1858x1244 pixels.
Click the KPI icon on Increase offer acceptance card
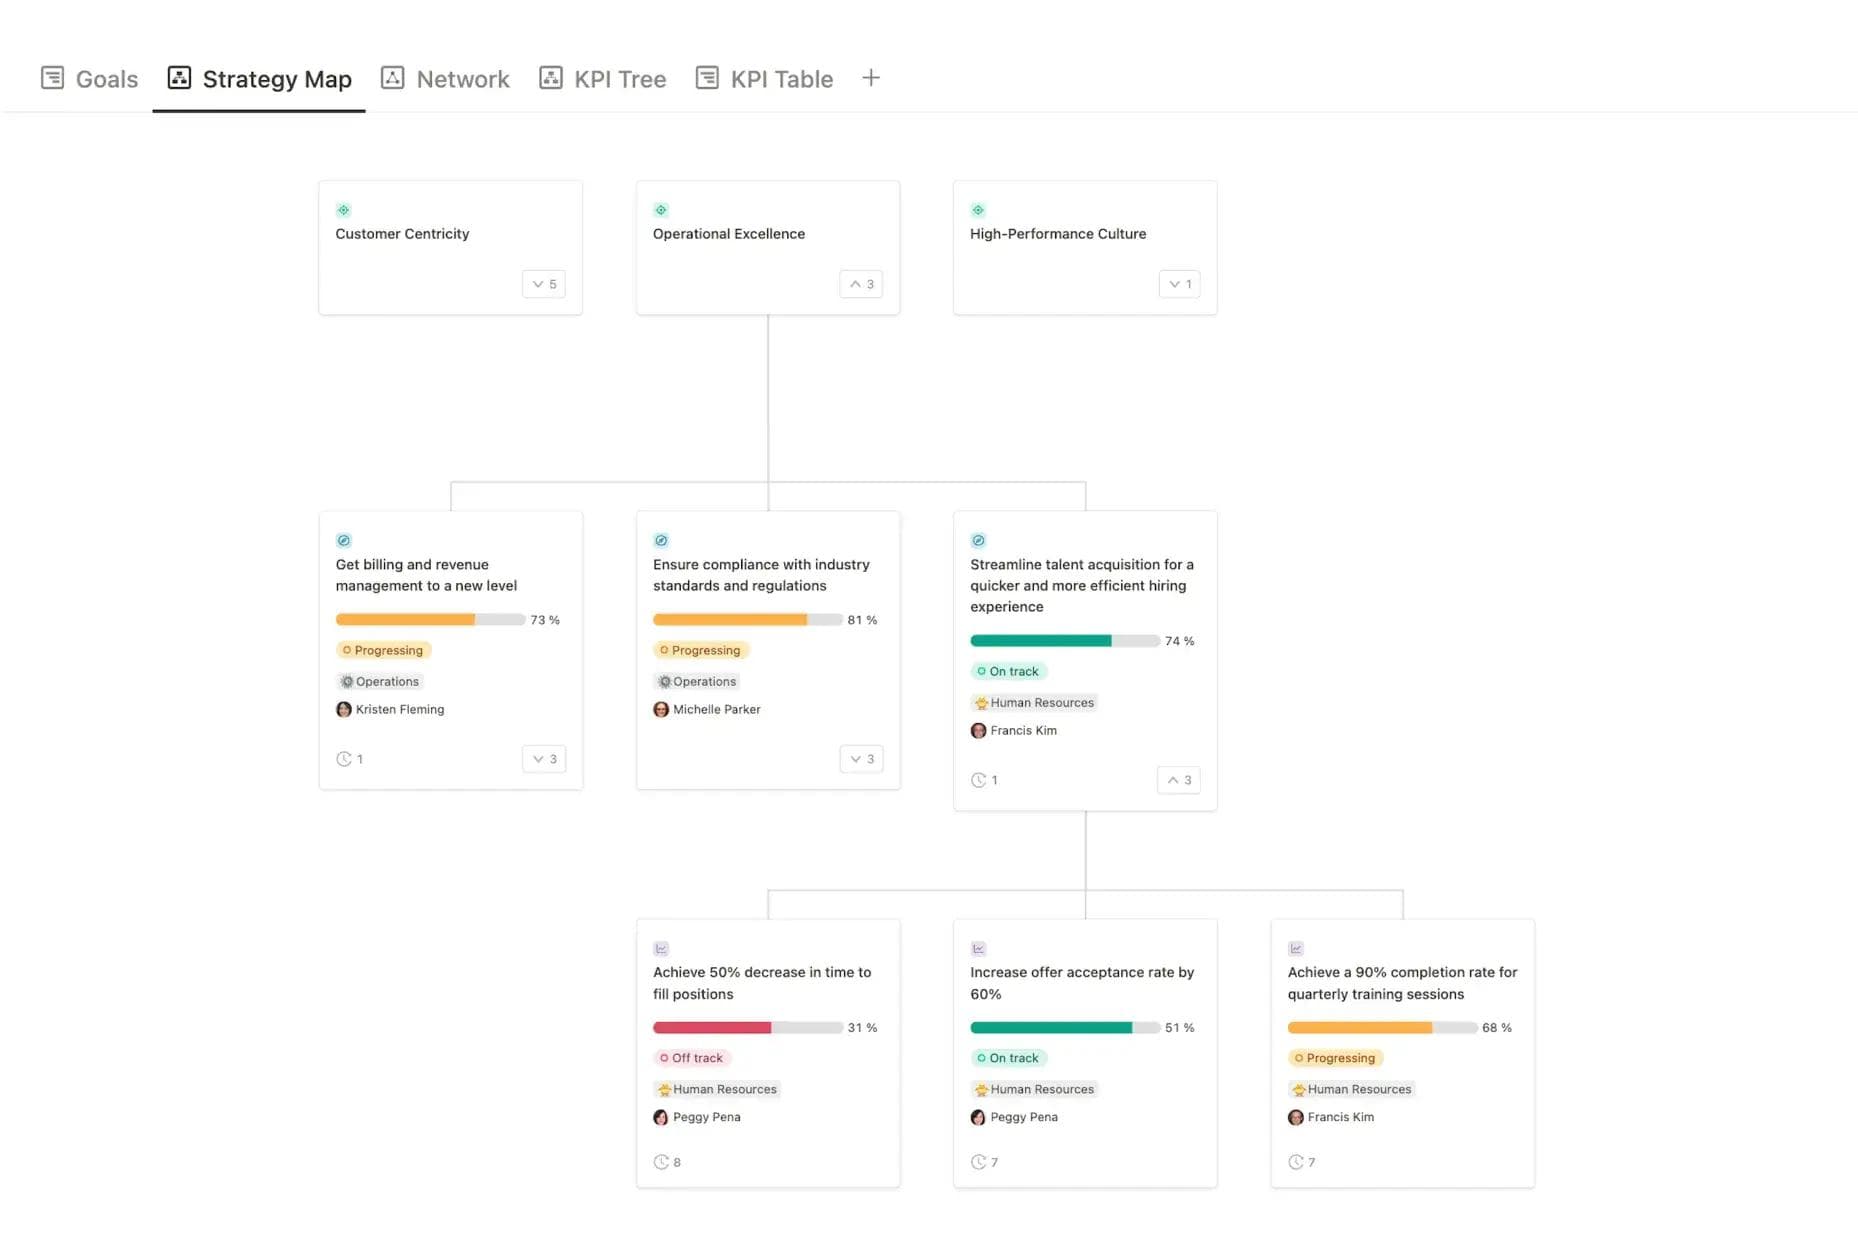point(978,948)
